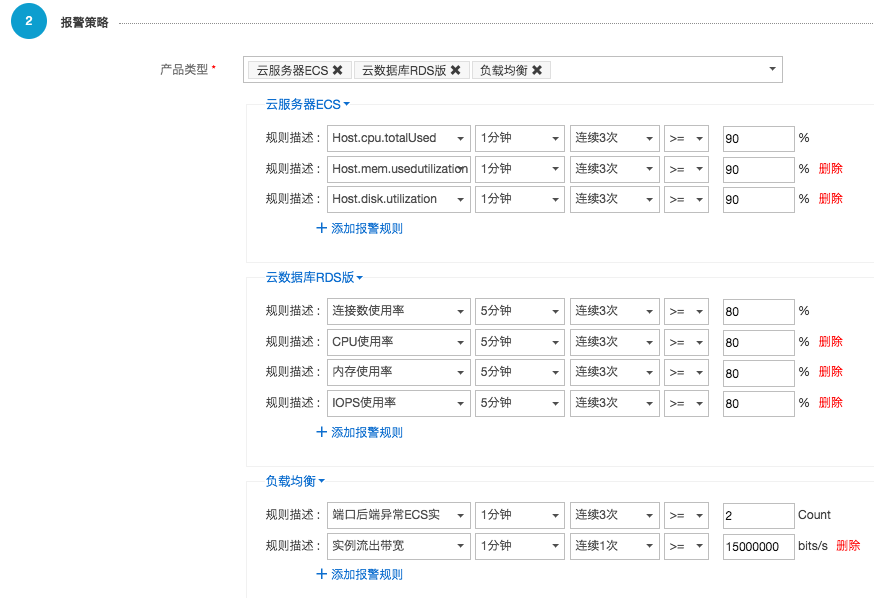Viewport: 874px width, 598px height.
Task: Add an alarm rule under 负载均衡
Action: click(360, 575)
